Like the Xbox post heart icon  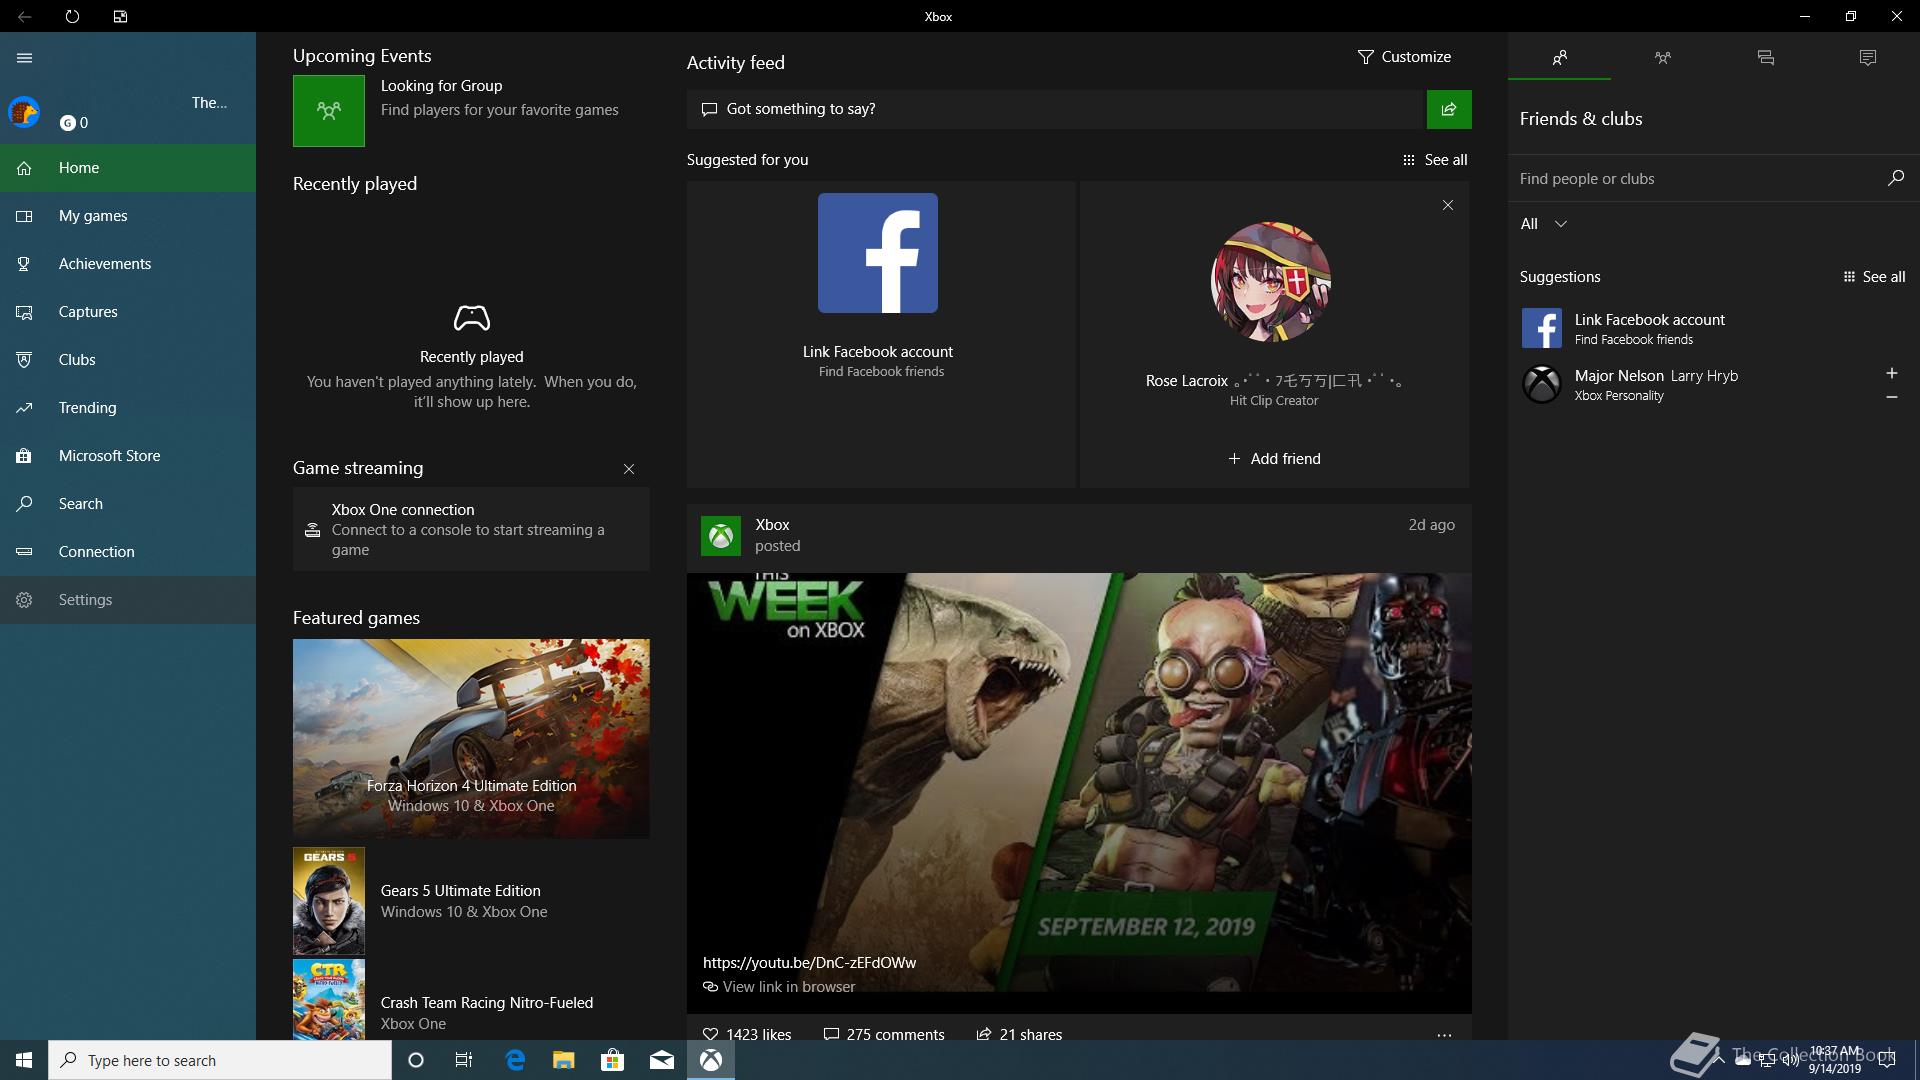click(x=711, y=1034)
